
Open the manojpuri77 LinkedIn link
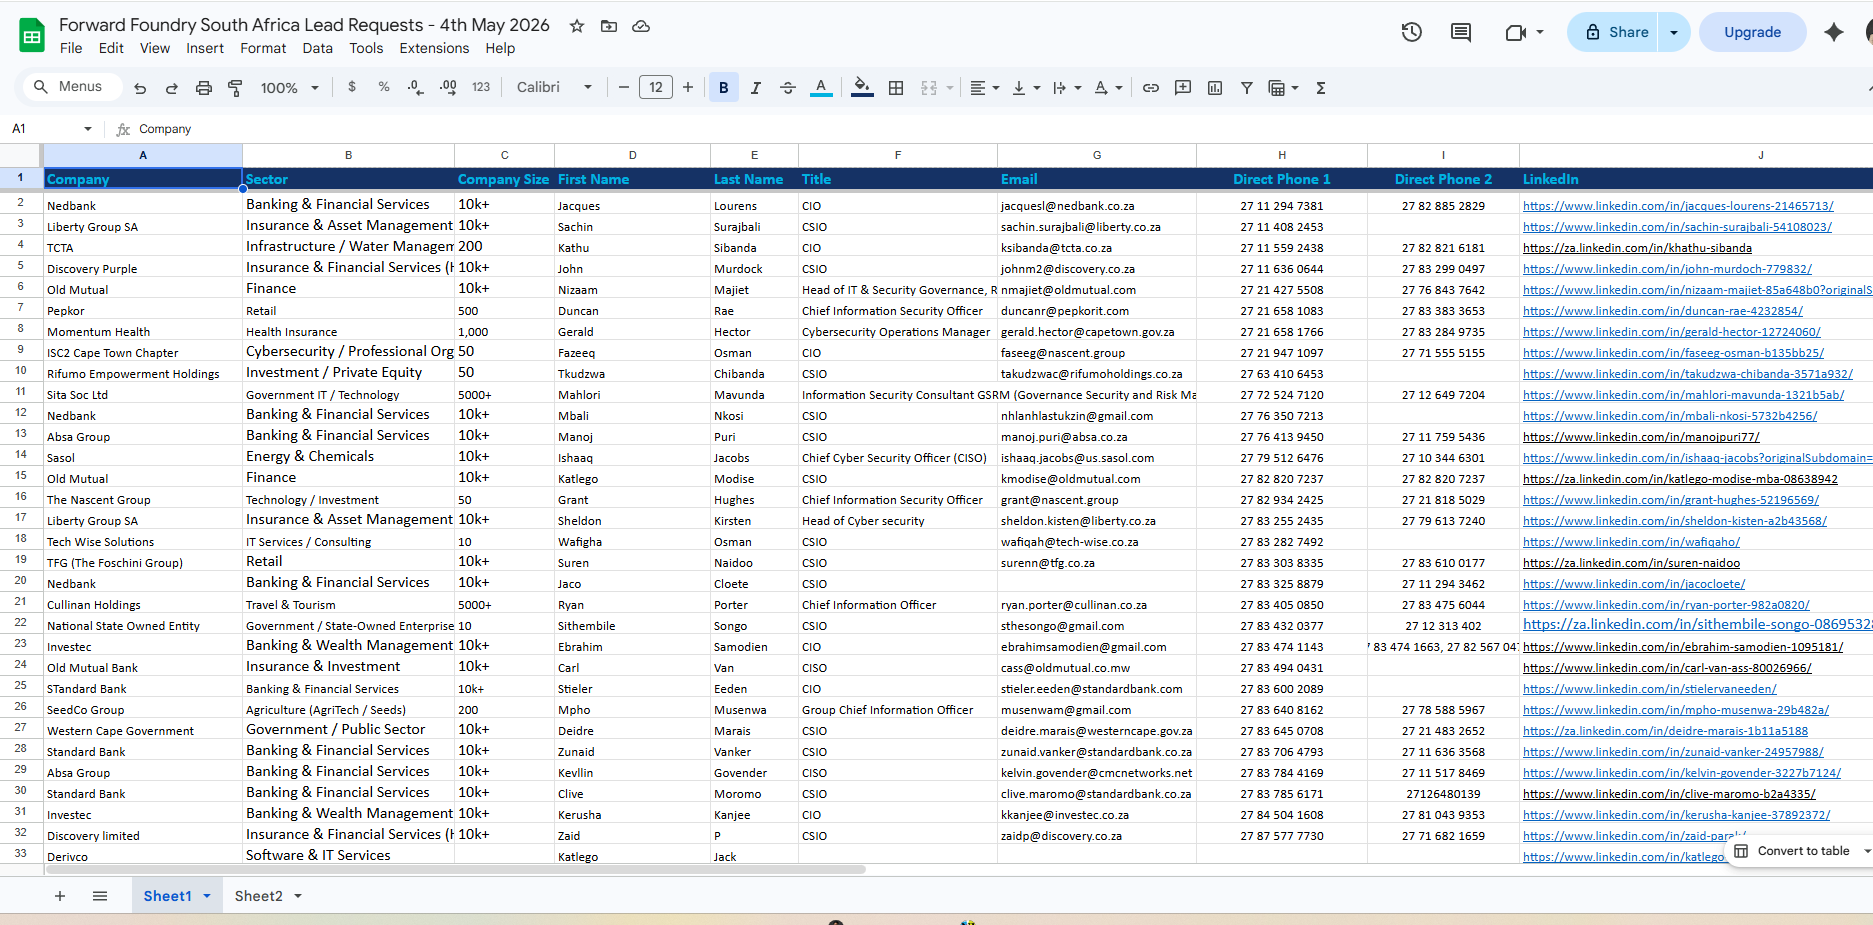coord(1641,437)
